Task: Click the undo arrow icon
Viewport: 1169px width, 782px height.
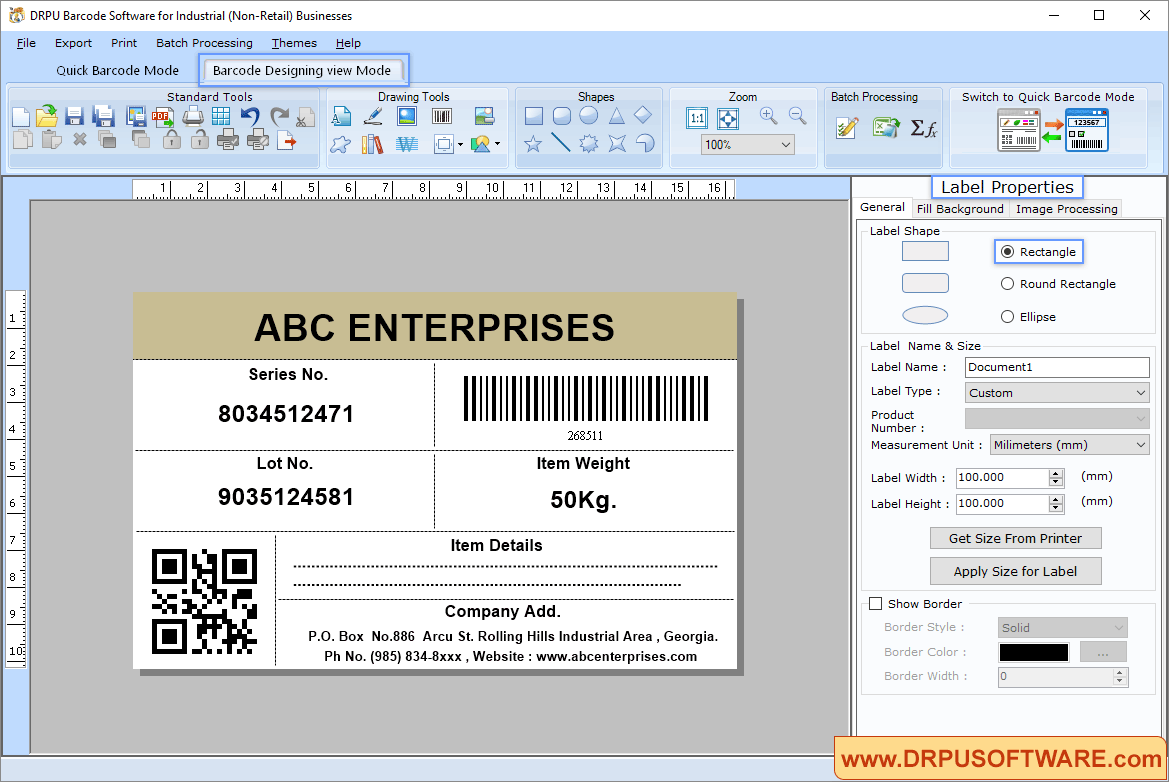Action: 250,116
